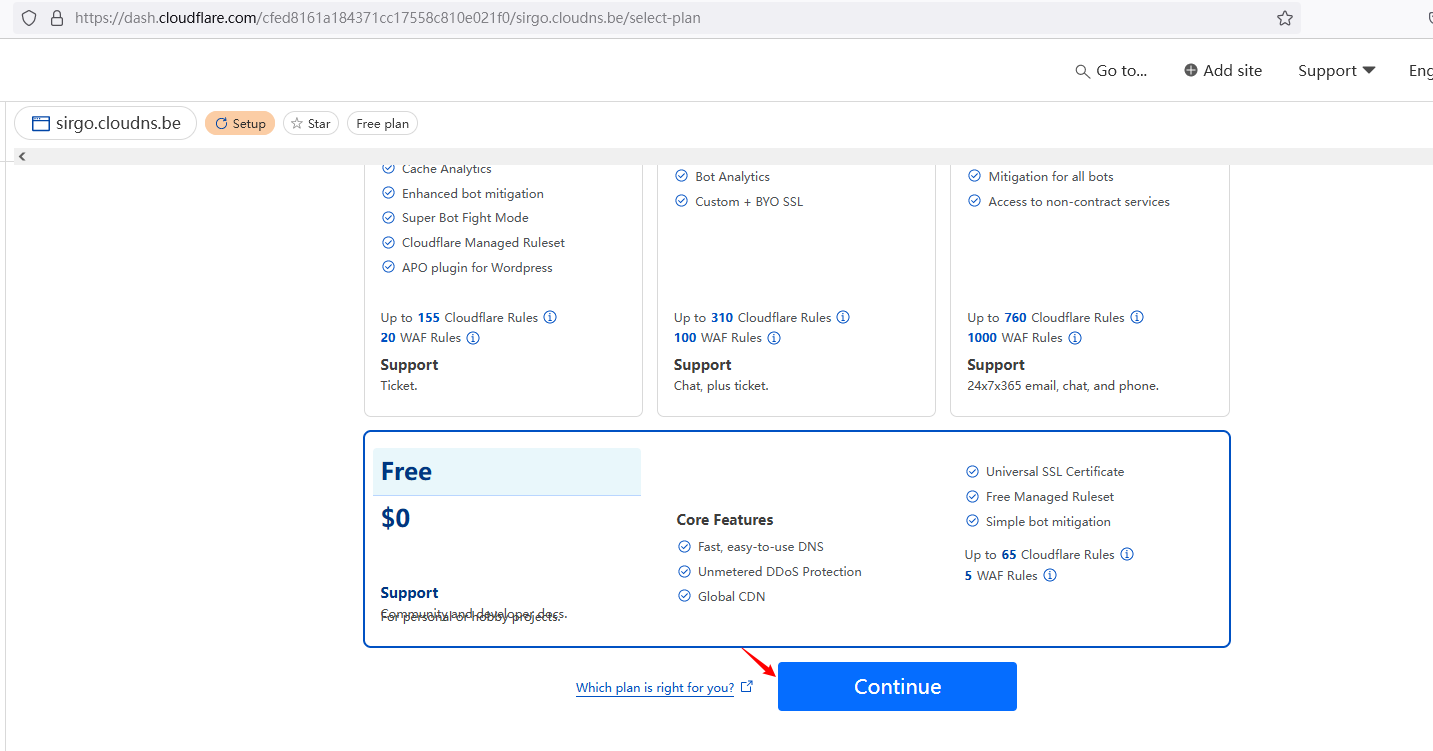This screenshot has width=1433, height=751.
Task: Click the Add site plus icon
Action: point(1190,70)
